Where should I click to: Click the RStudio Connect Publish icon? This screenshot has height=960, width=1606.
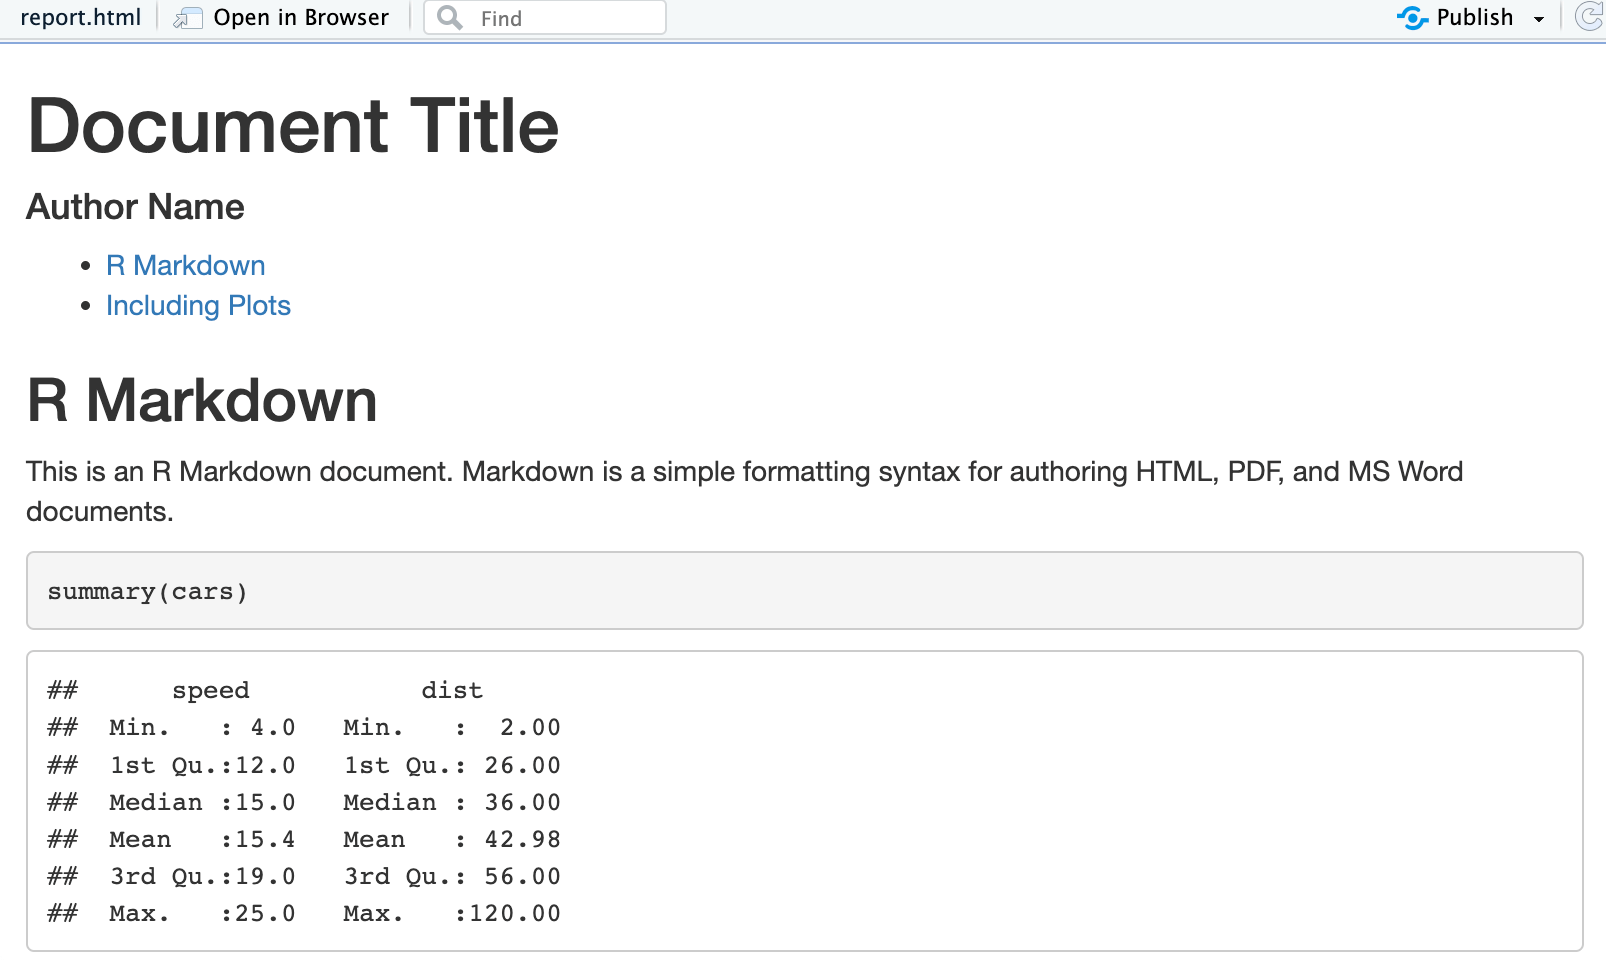1412,16
